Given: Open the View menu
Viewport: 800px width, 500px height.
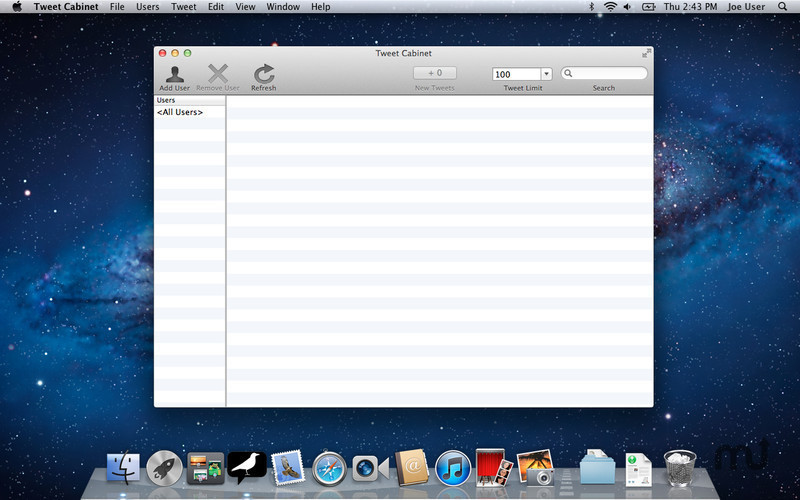Looking at the screenshot, I should (245, 7).
